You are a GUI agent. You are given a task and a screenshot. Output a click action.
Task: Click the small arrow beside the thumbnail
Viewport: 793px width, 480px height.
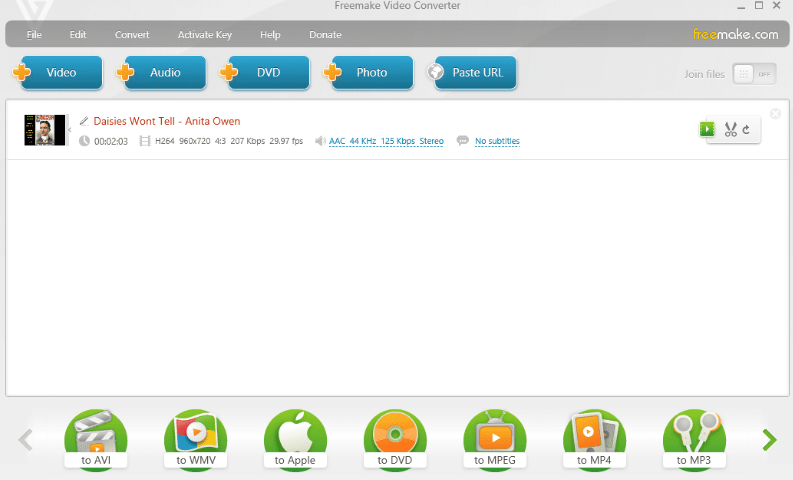point(69,130)
